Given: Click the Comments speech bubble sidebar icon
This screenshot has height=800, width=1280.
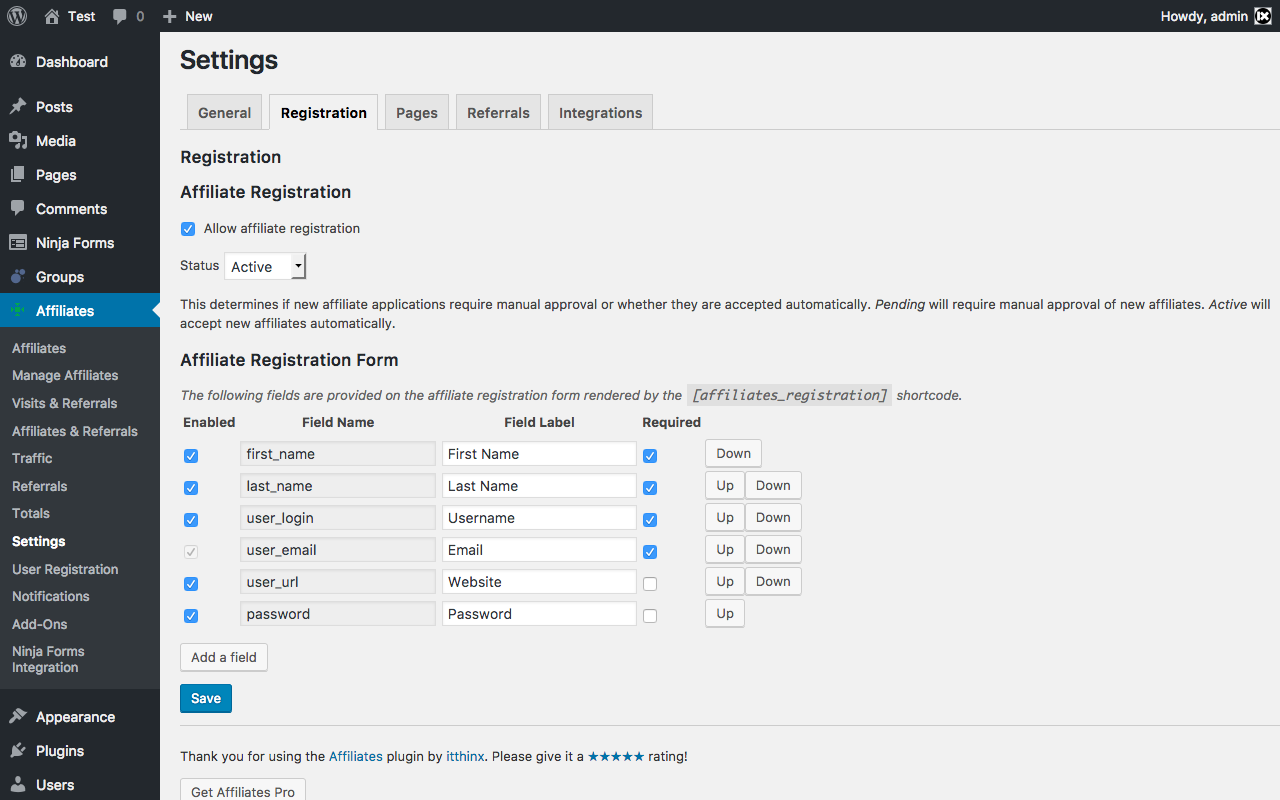Looking at the screenshot, I should pyautogui.click(x=18, y=209).
